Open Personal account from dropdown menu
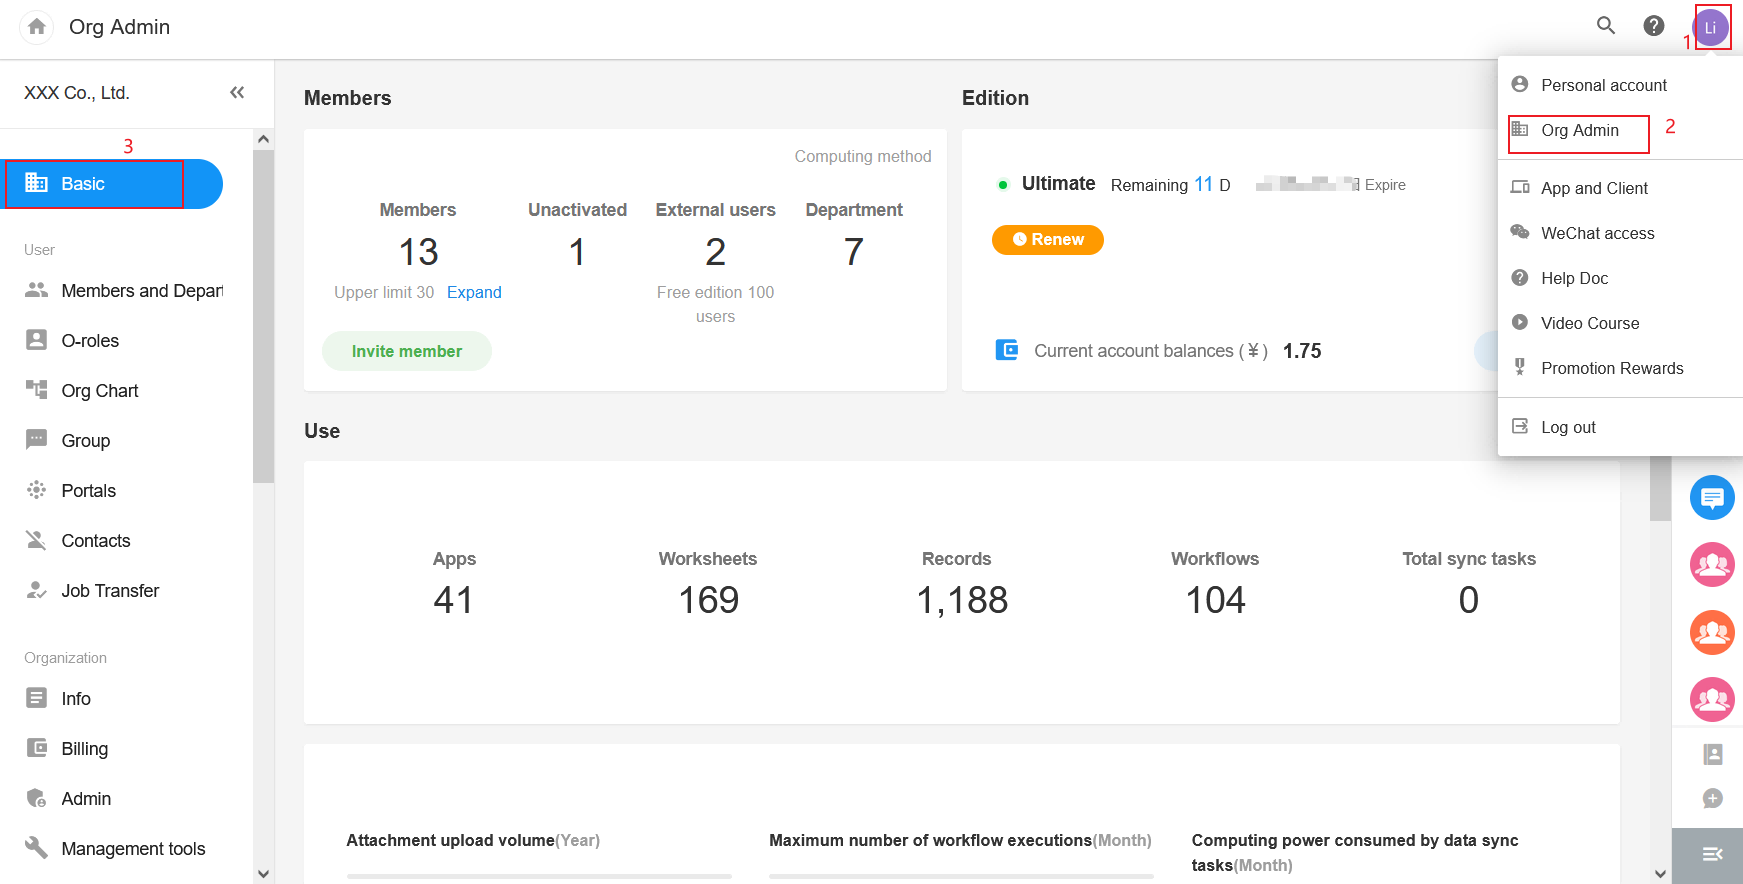 click(x=1603, y=85)
